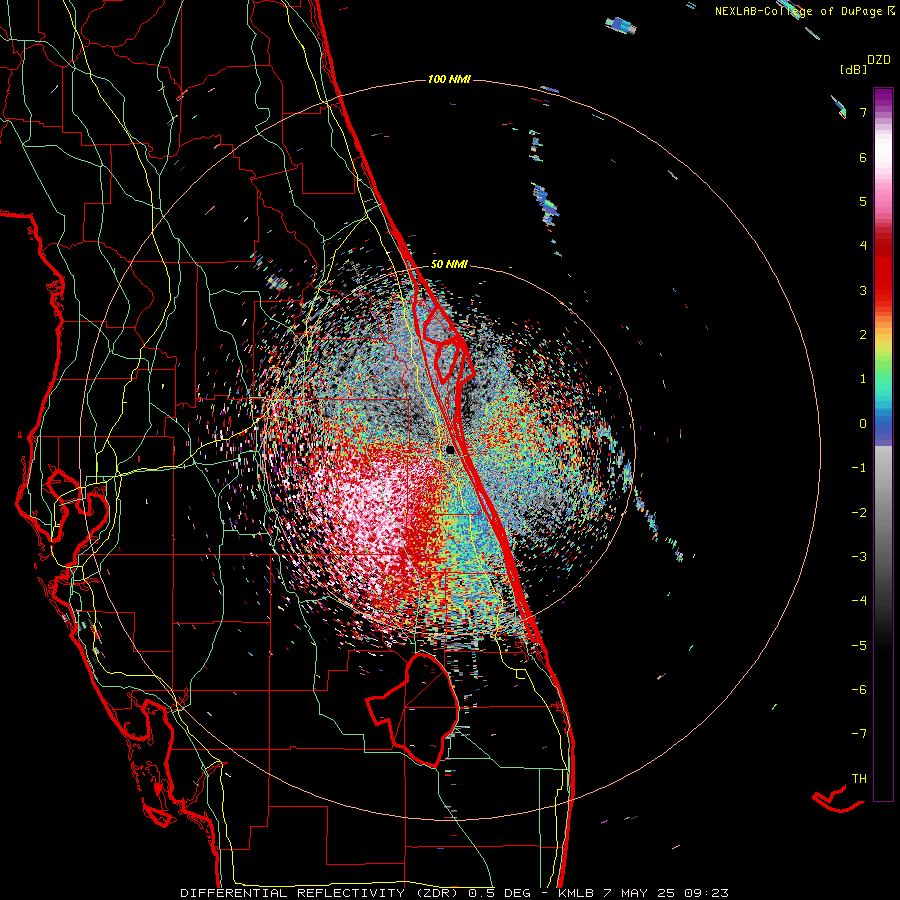Click the 5 value on the color scale
This screenshot has width=900, height=900.
click(x=863, y=201)
